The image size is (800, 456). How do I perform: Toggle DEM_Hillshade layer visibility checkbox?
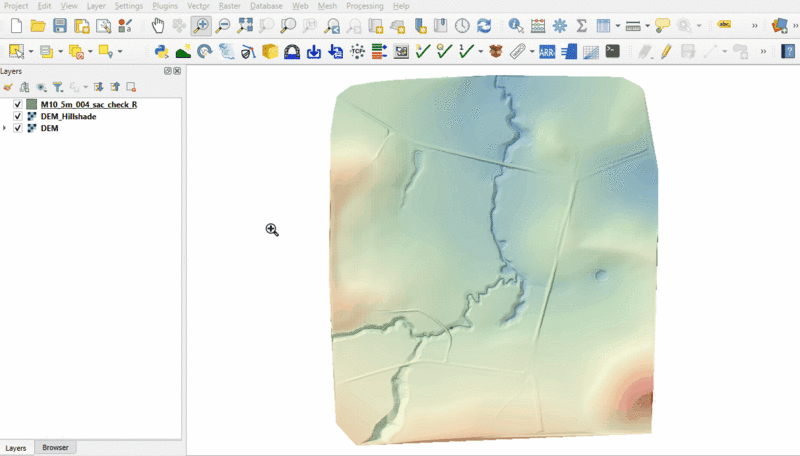(x=18, y=116)
